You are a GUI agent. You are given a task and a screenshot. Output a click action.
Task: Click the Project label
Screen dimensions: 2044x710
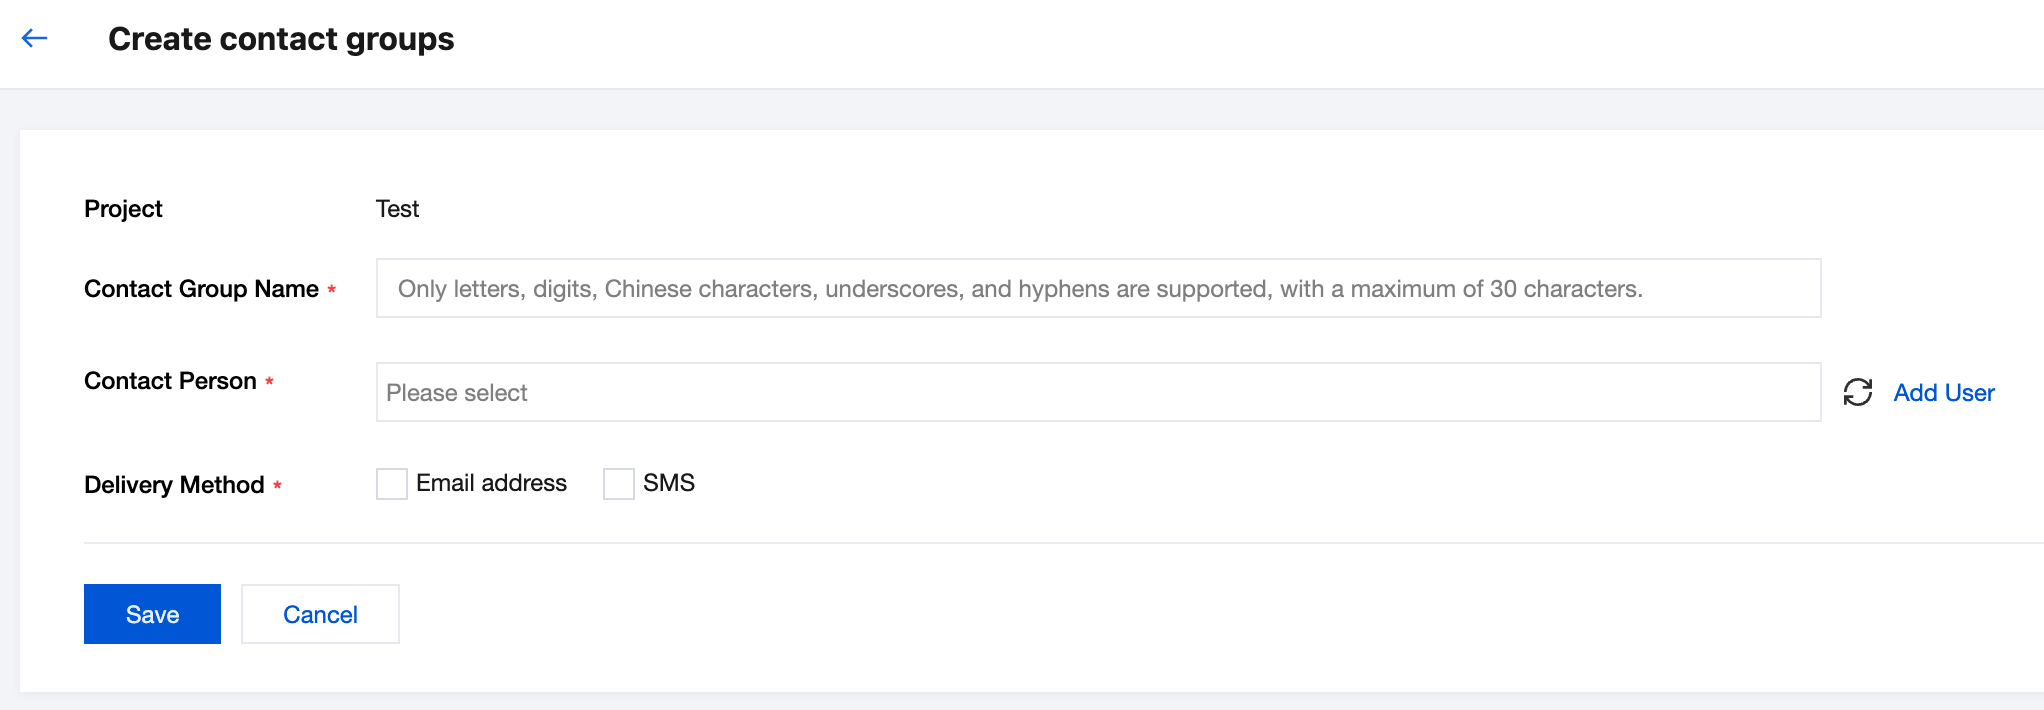coord(123,209)
